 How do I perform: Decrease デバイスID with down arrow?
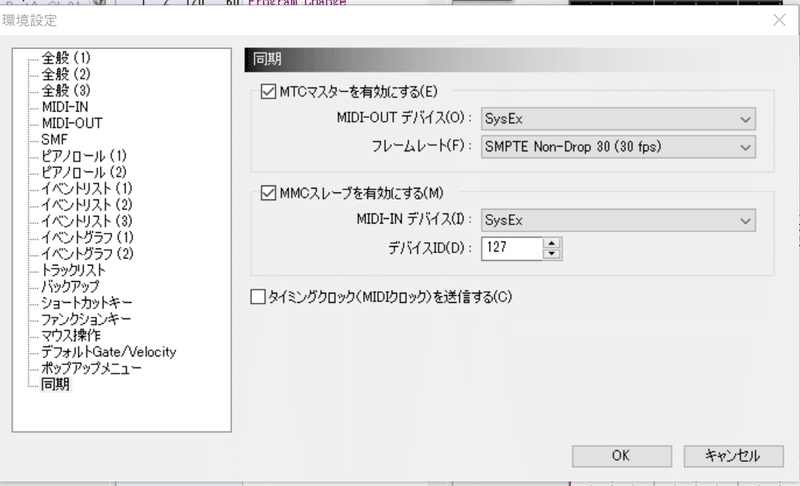pyautogui.click(x=552, y=254)
